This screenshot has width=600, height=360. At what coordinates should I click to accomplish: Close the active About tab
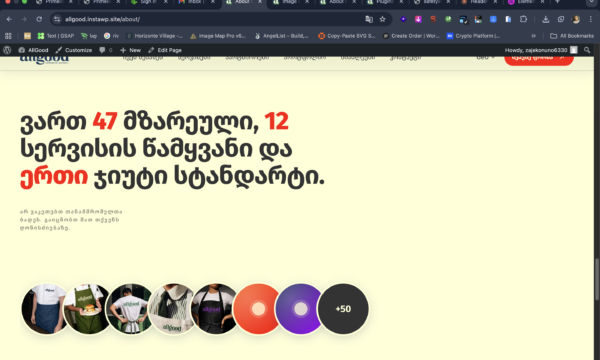pyautogui.click(x=260, y=2)
